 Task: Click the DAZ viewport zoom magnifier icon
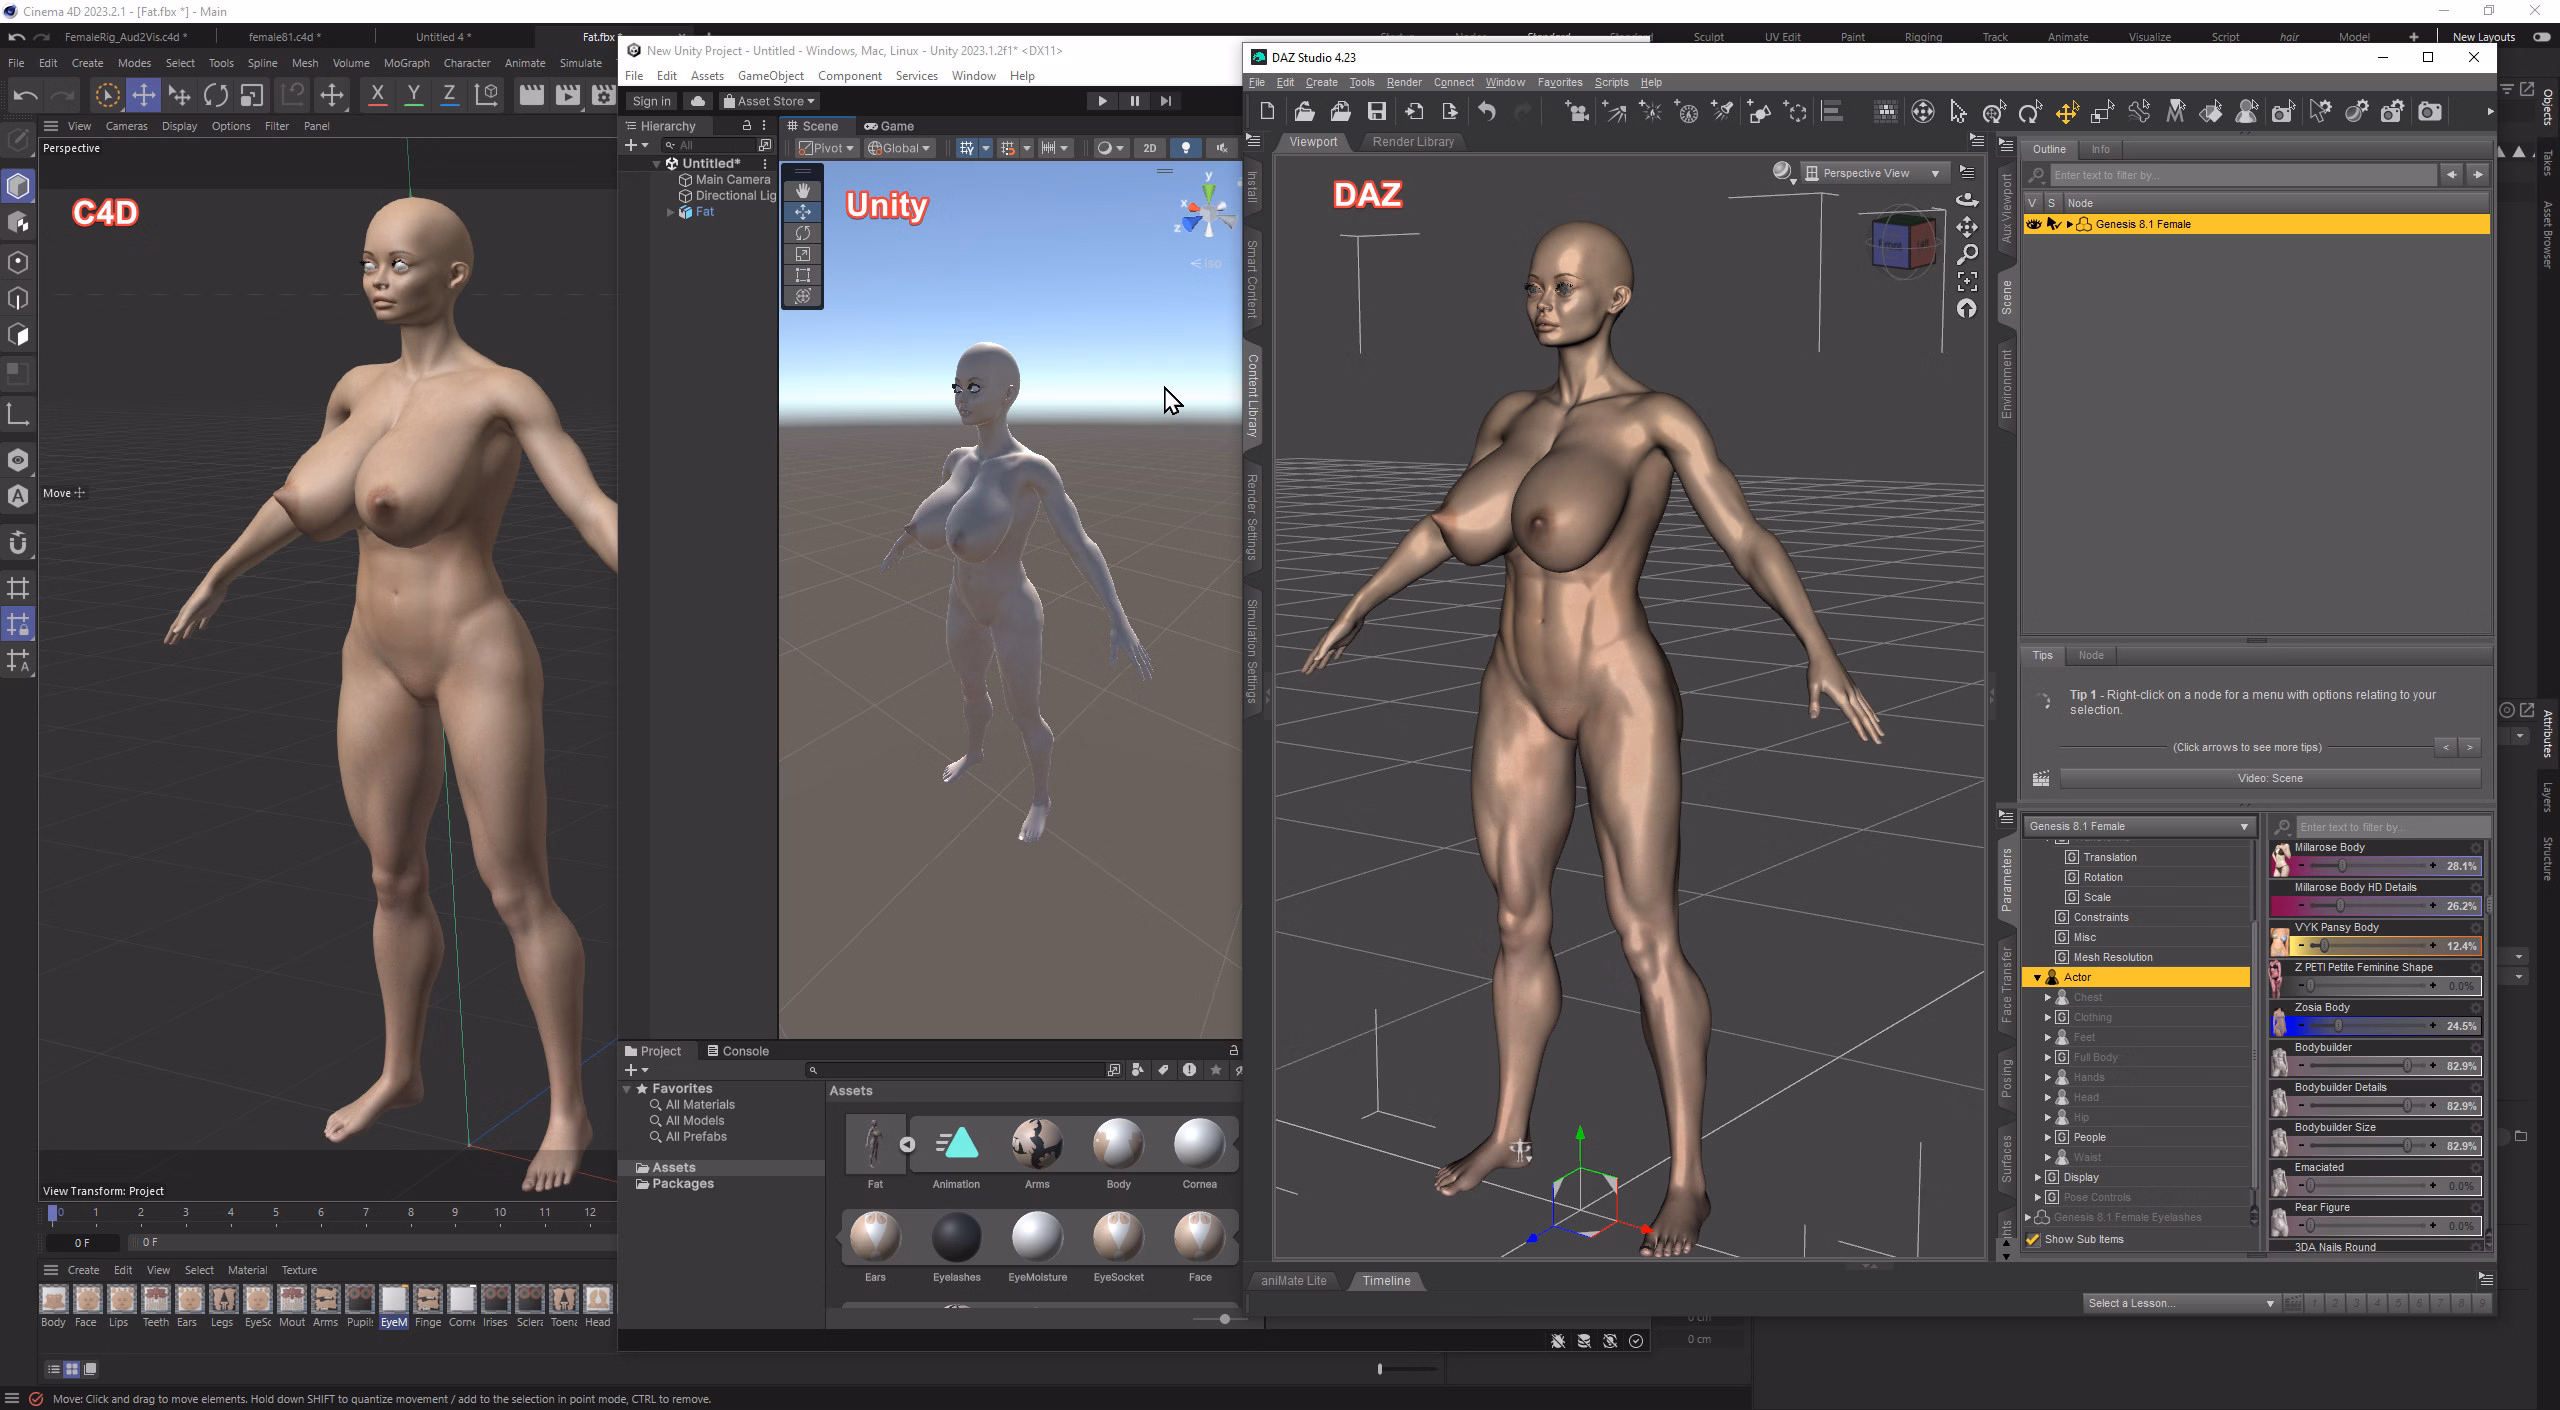[x=1967, y=254]
